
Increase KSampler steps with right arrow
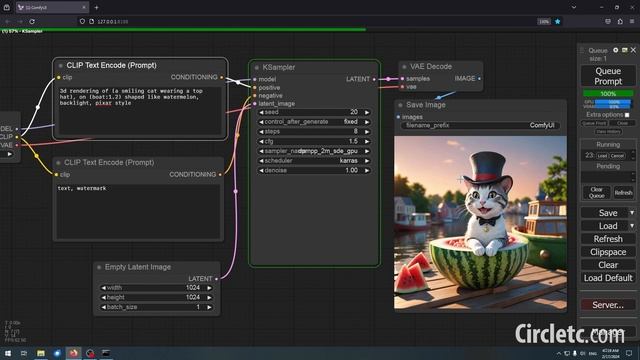click(x=367, y=131)
